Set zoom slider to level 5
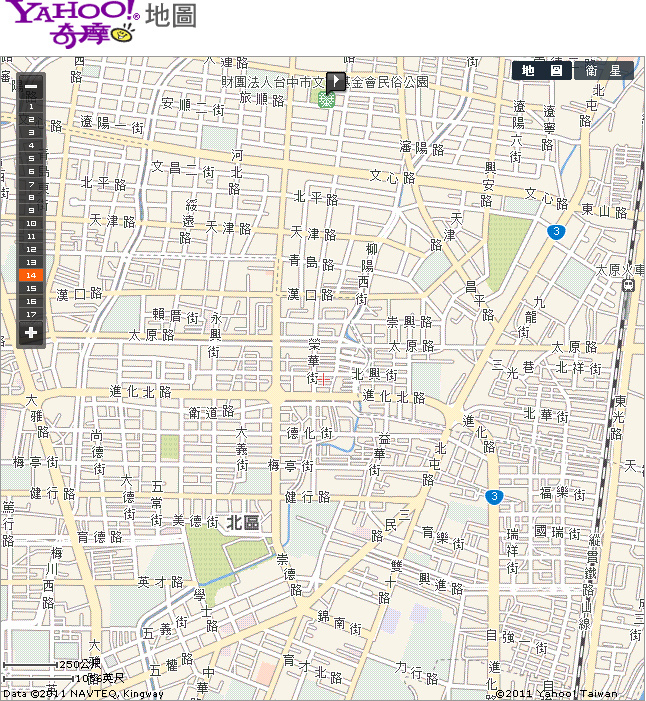 tap(31, 158)
